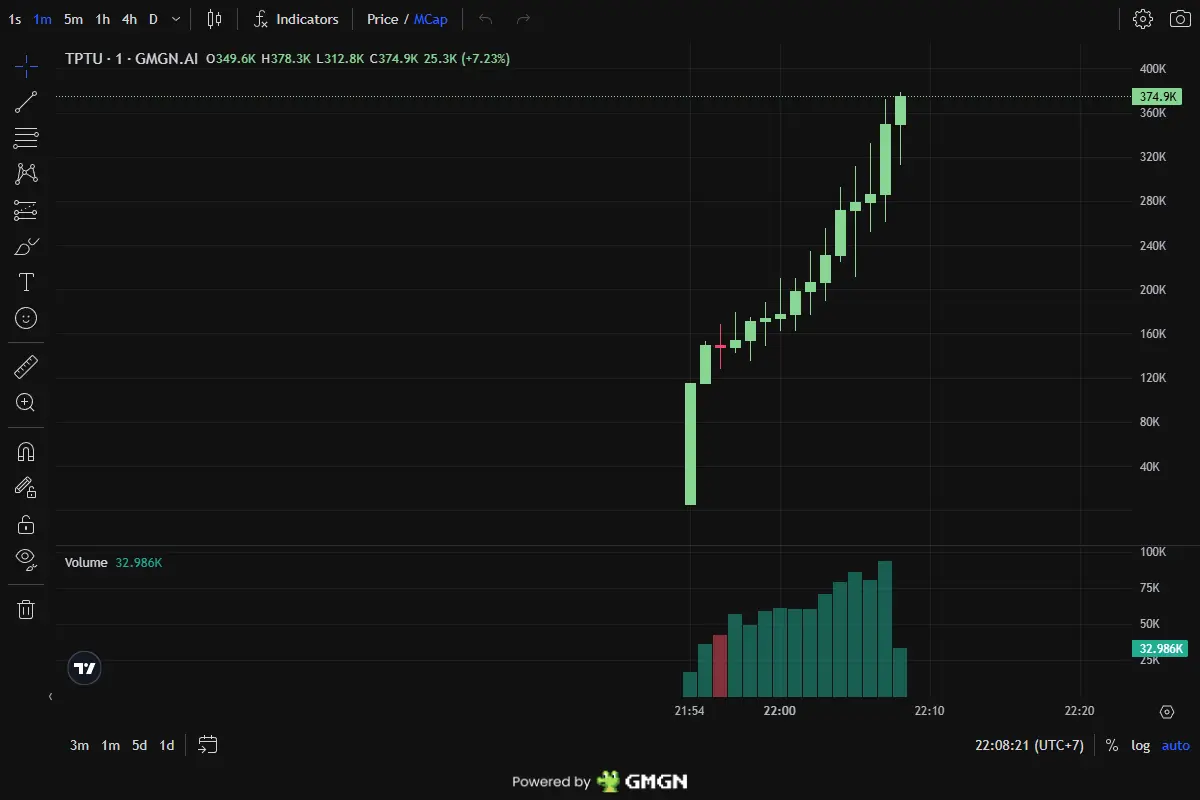Toggle lock all drawing tools
1200x800 pixels.
coord(26,524)
